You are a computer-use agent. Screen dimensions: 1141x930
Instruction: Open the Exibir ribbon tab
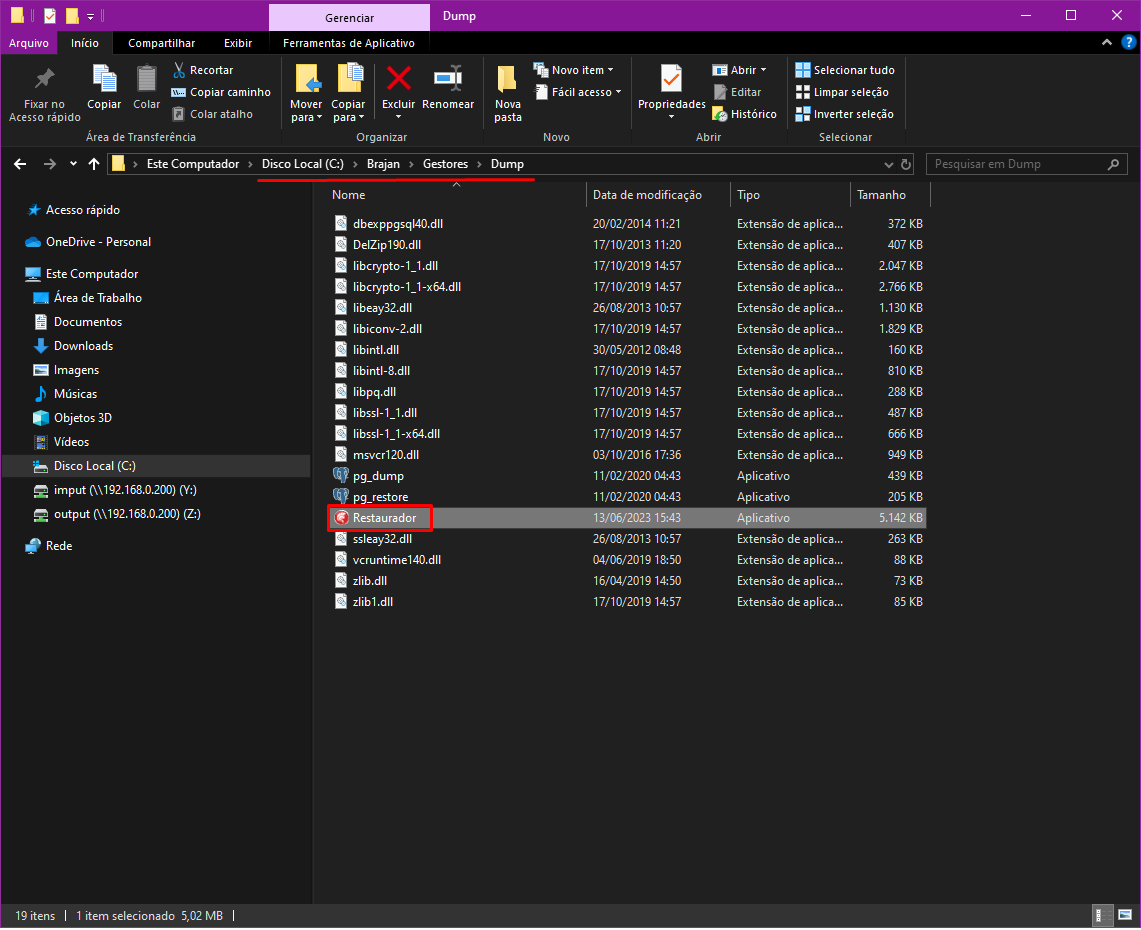238,43
